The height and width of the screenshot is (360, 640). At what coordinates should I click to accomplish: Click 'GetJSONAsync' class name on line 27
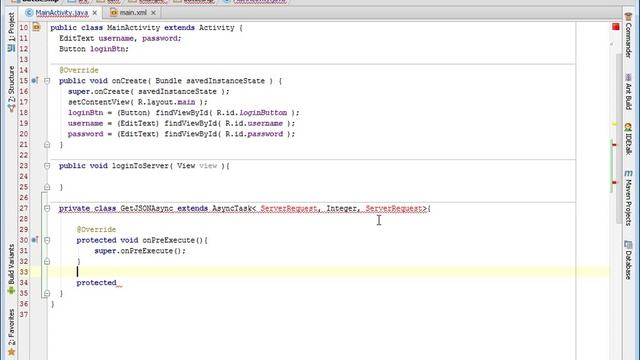tap(147, 208)
